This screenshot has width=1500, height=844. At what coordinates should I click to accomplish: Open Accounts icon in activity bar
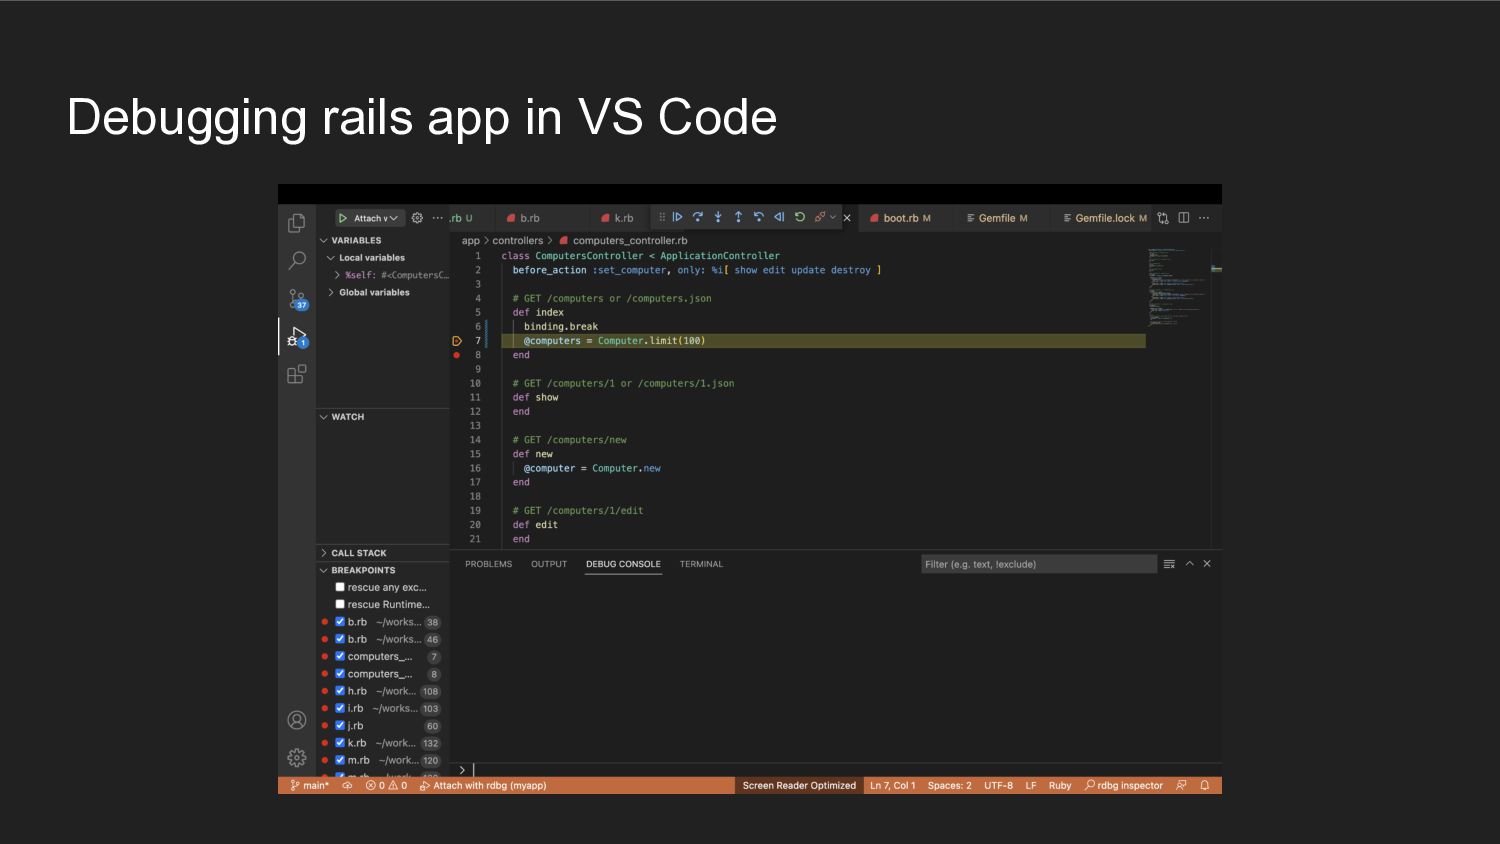coord(297,720)
